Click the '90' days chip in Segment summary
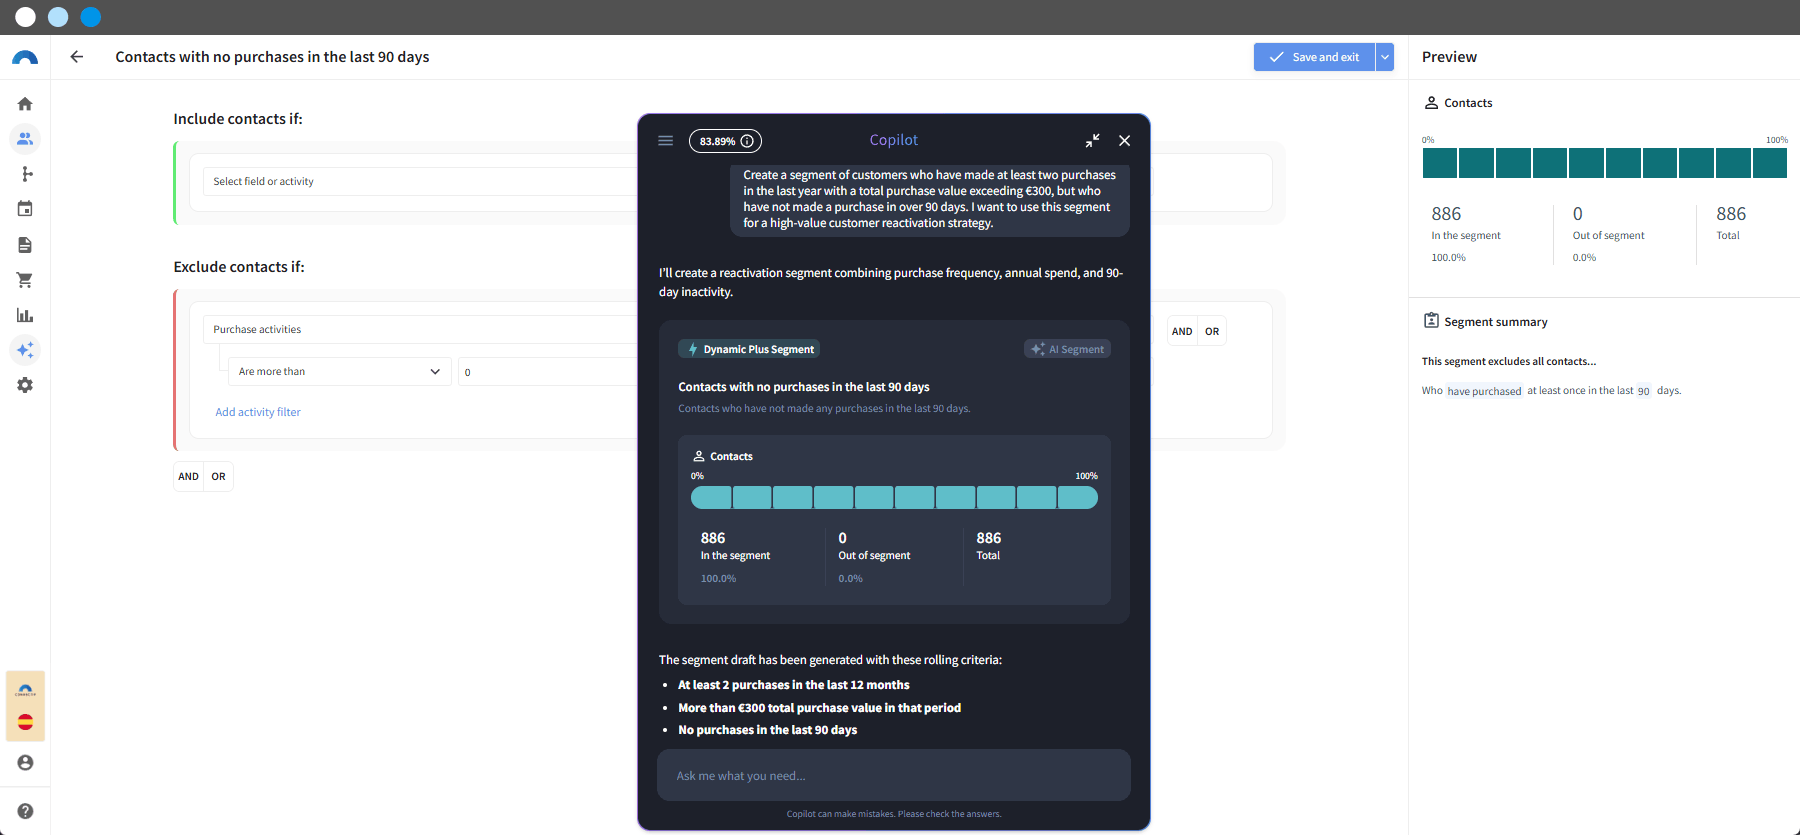 pos(1644,391)
